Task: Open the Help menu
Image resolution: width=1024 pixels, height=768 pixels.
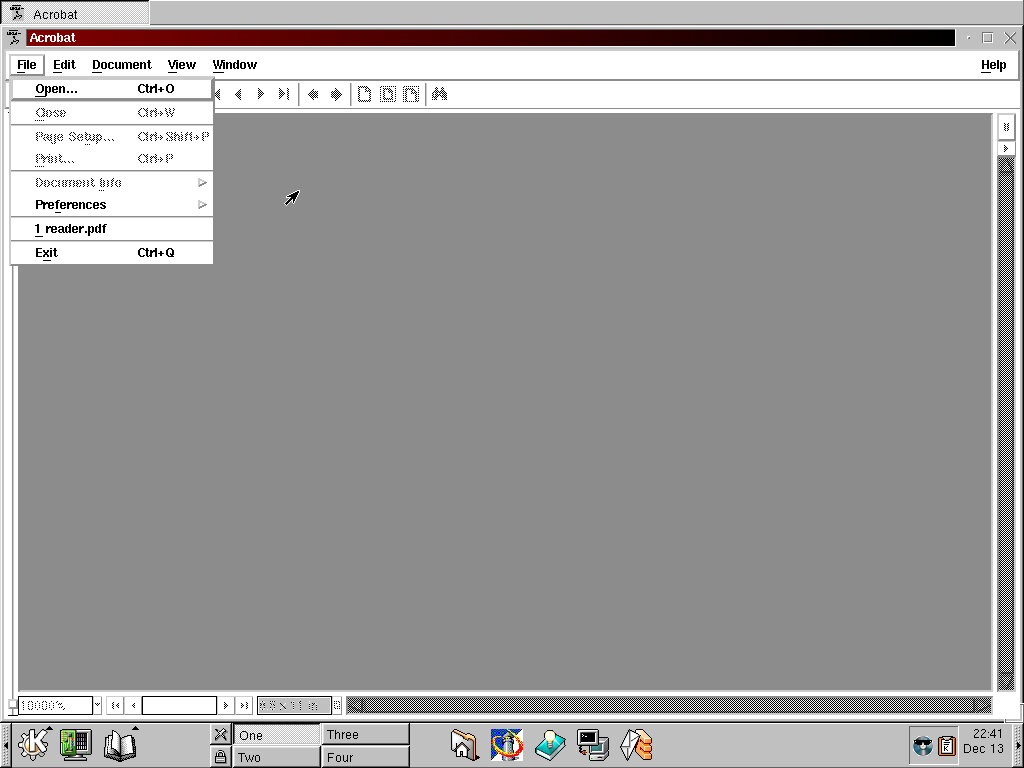Action: pyautogui.click(x=993, y=65)
